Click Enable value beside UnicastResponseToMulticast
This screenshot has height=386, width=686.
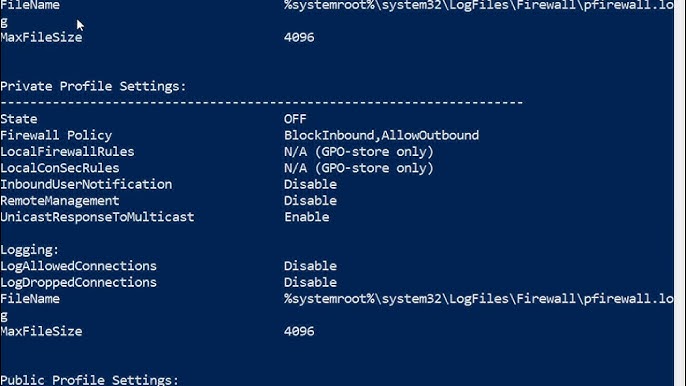(307, 217)
